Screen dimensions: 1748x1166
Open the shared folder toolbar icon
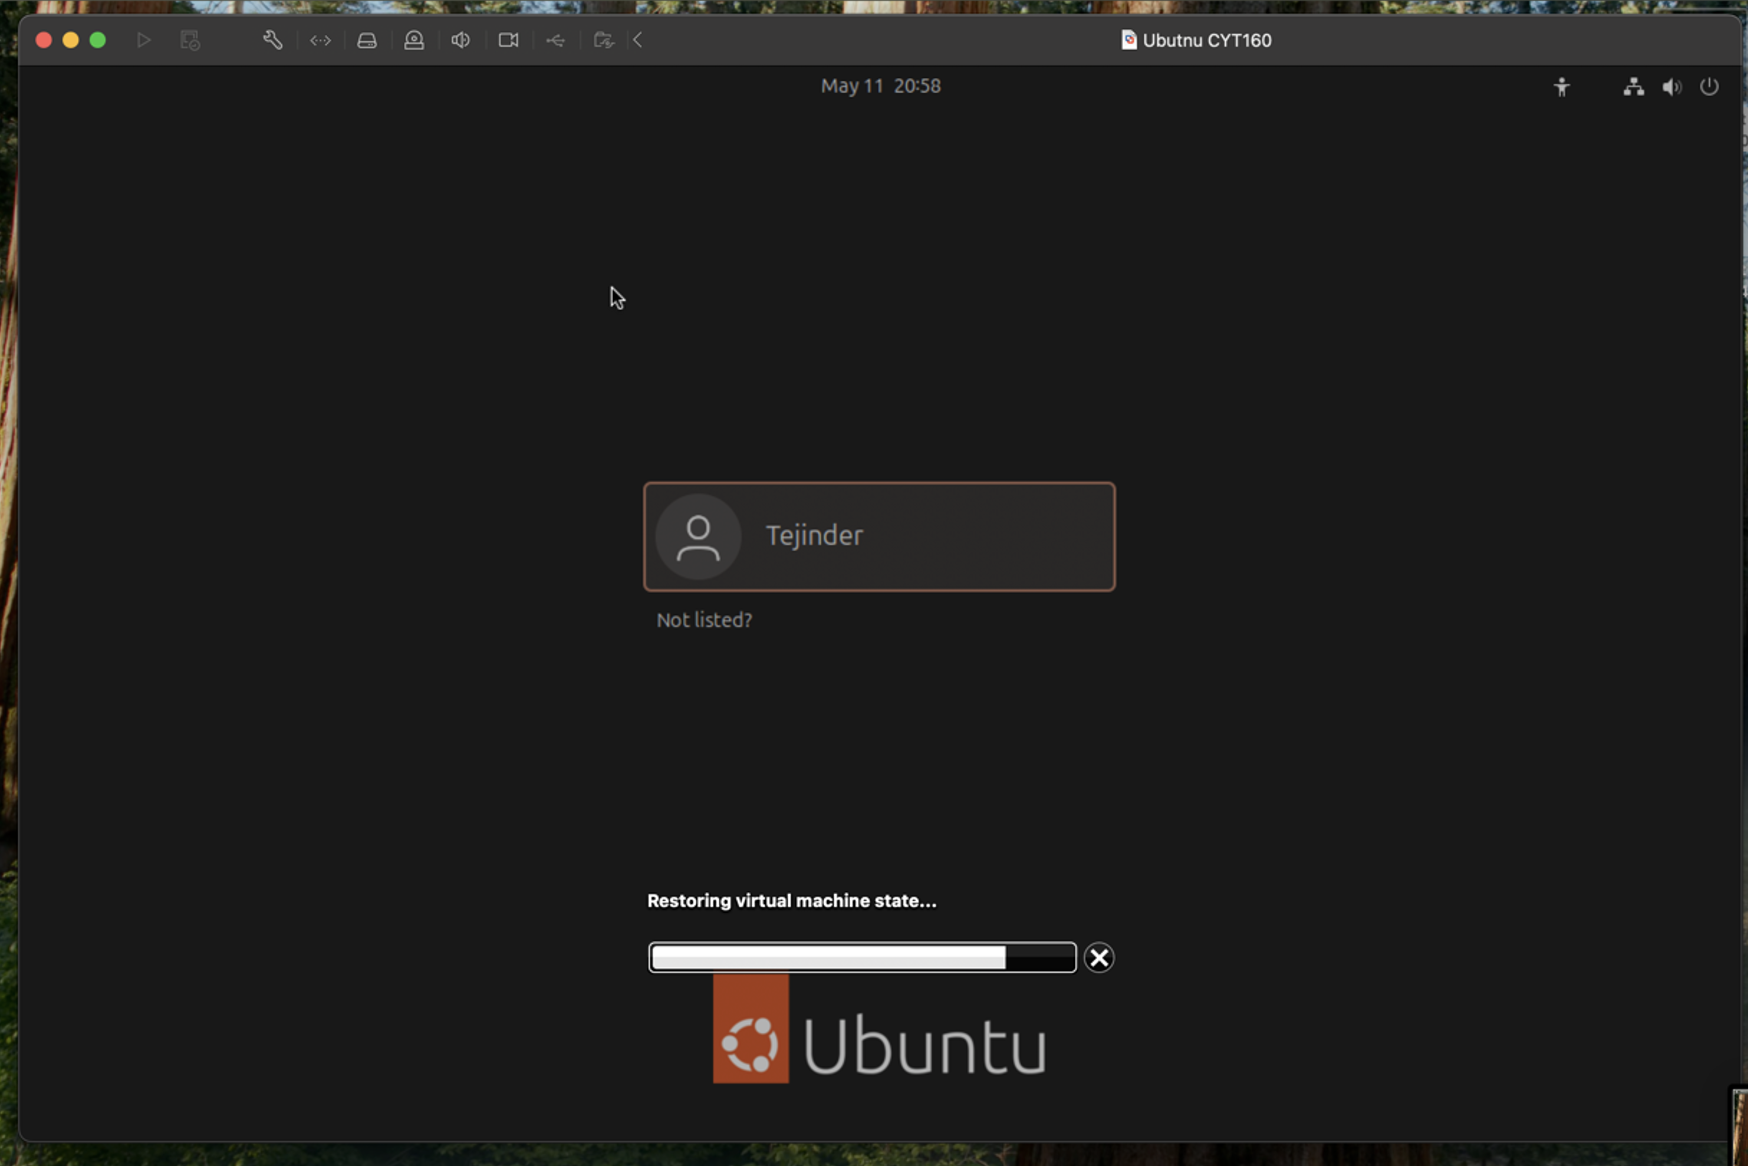[x=603, y=40]
